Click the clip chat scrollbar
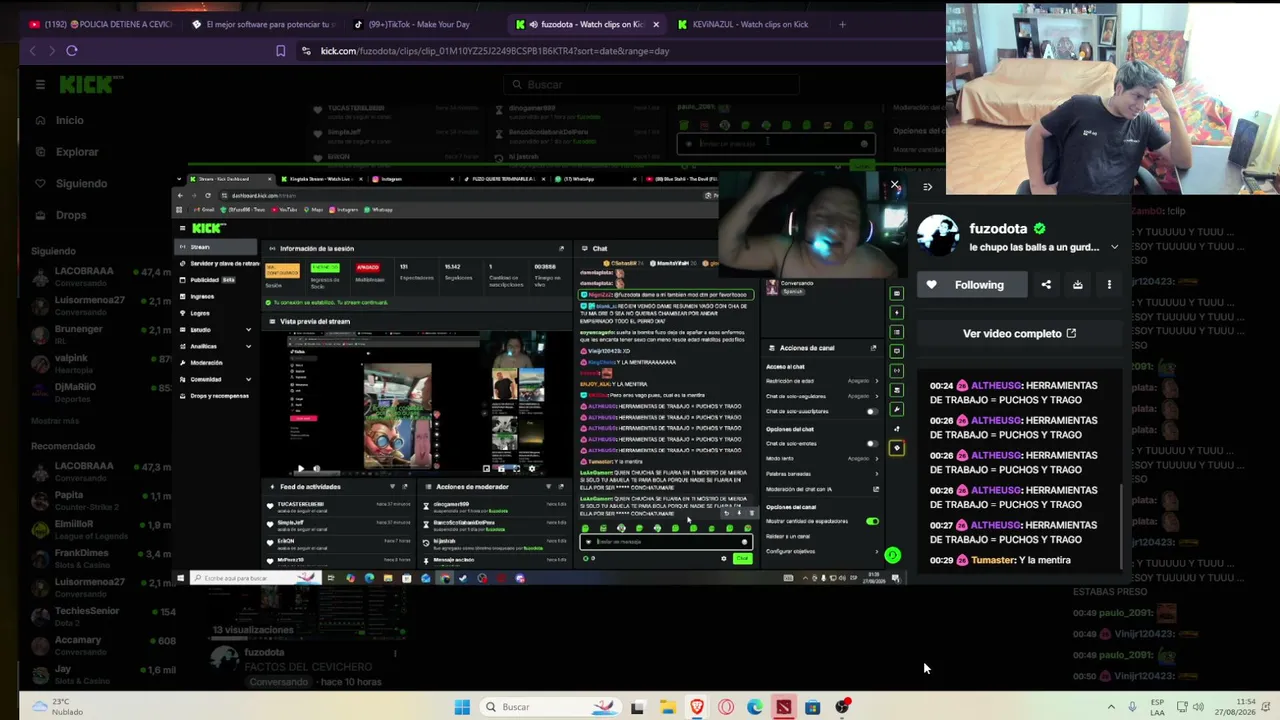1280x720 pixels. click(1121, 525)
